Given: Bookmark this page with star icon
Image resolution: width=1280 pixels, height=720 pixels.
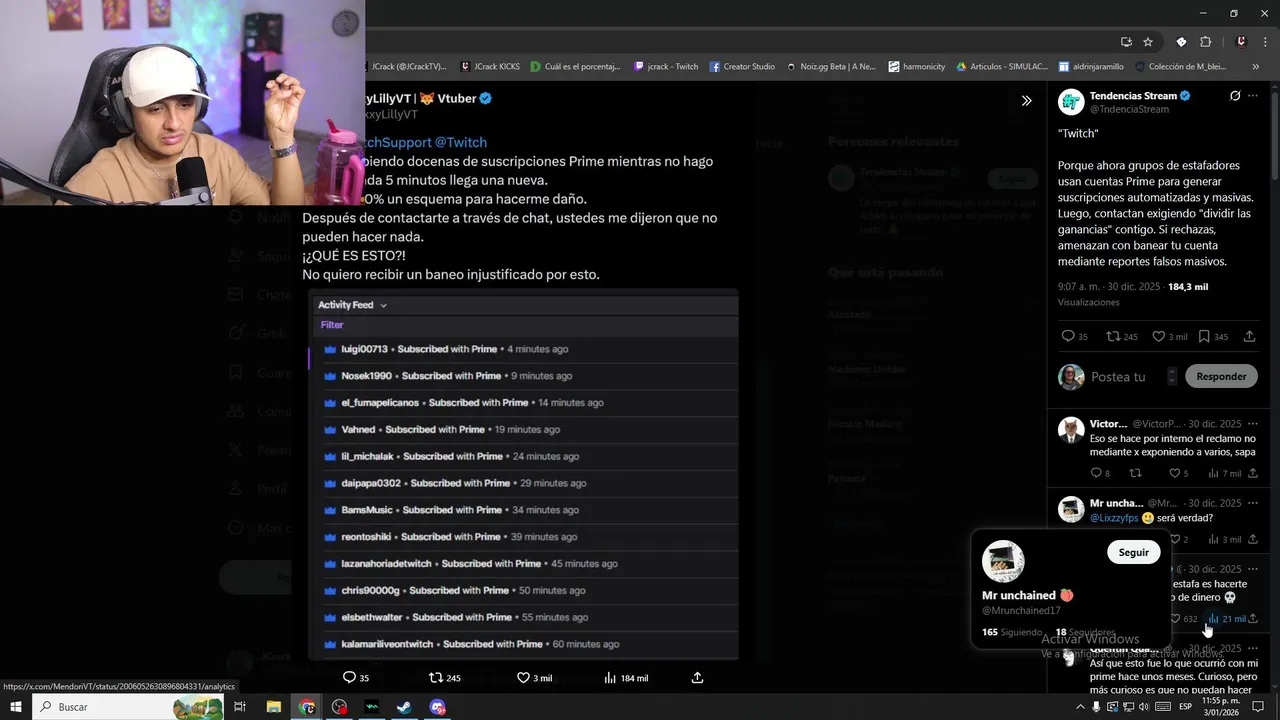Looking at the screenshot, I should tap(1148, 42).
